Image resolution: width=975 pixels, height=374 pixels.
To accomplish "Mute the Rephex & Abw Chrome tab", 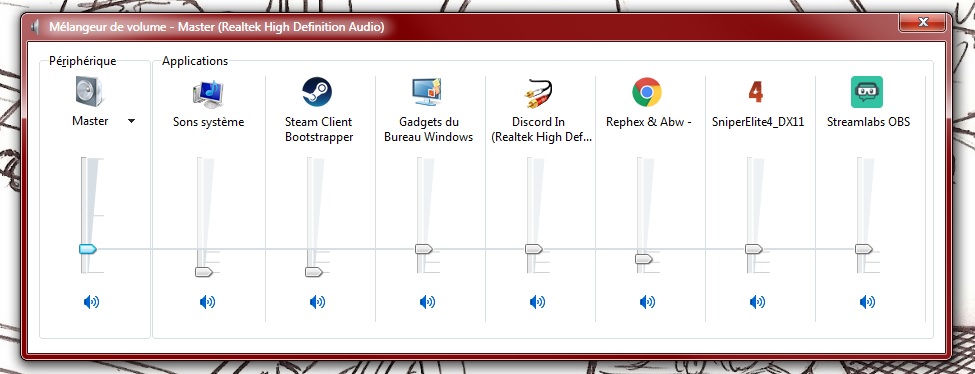I will 647,302.
